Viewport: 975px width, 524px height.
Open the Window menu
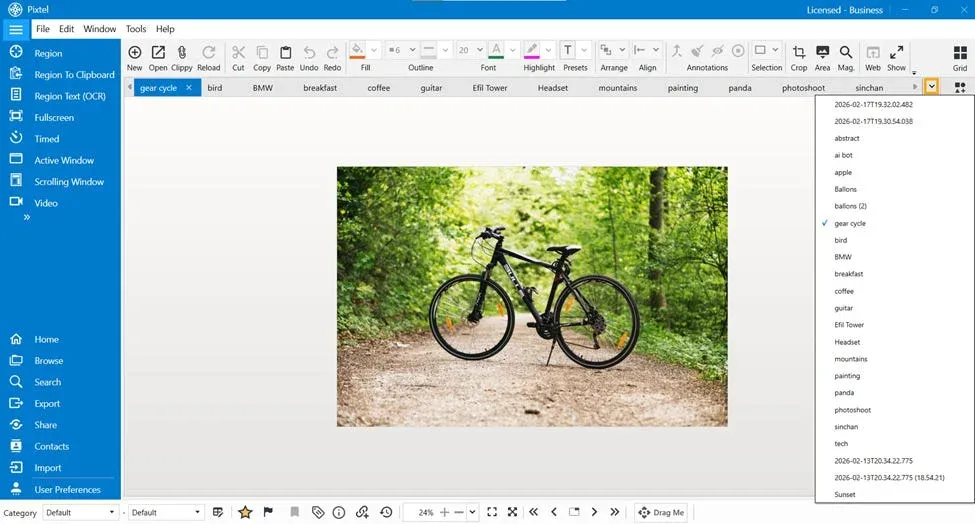click(x=99, y=29)
